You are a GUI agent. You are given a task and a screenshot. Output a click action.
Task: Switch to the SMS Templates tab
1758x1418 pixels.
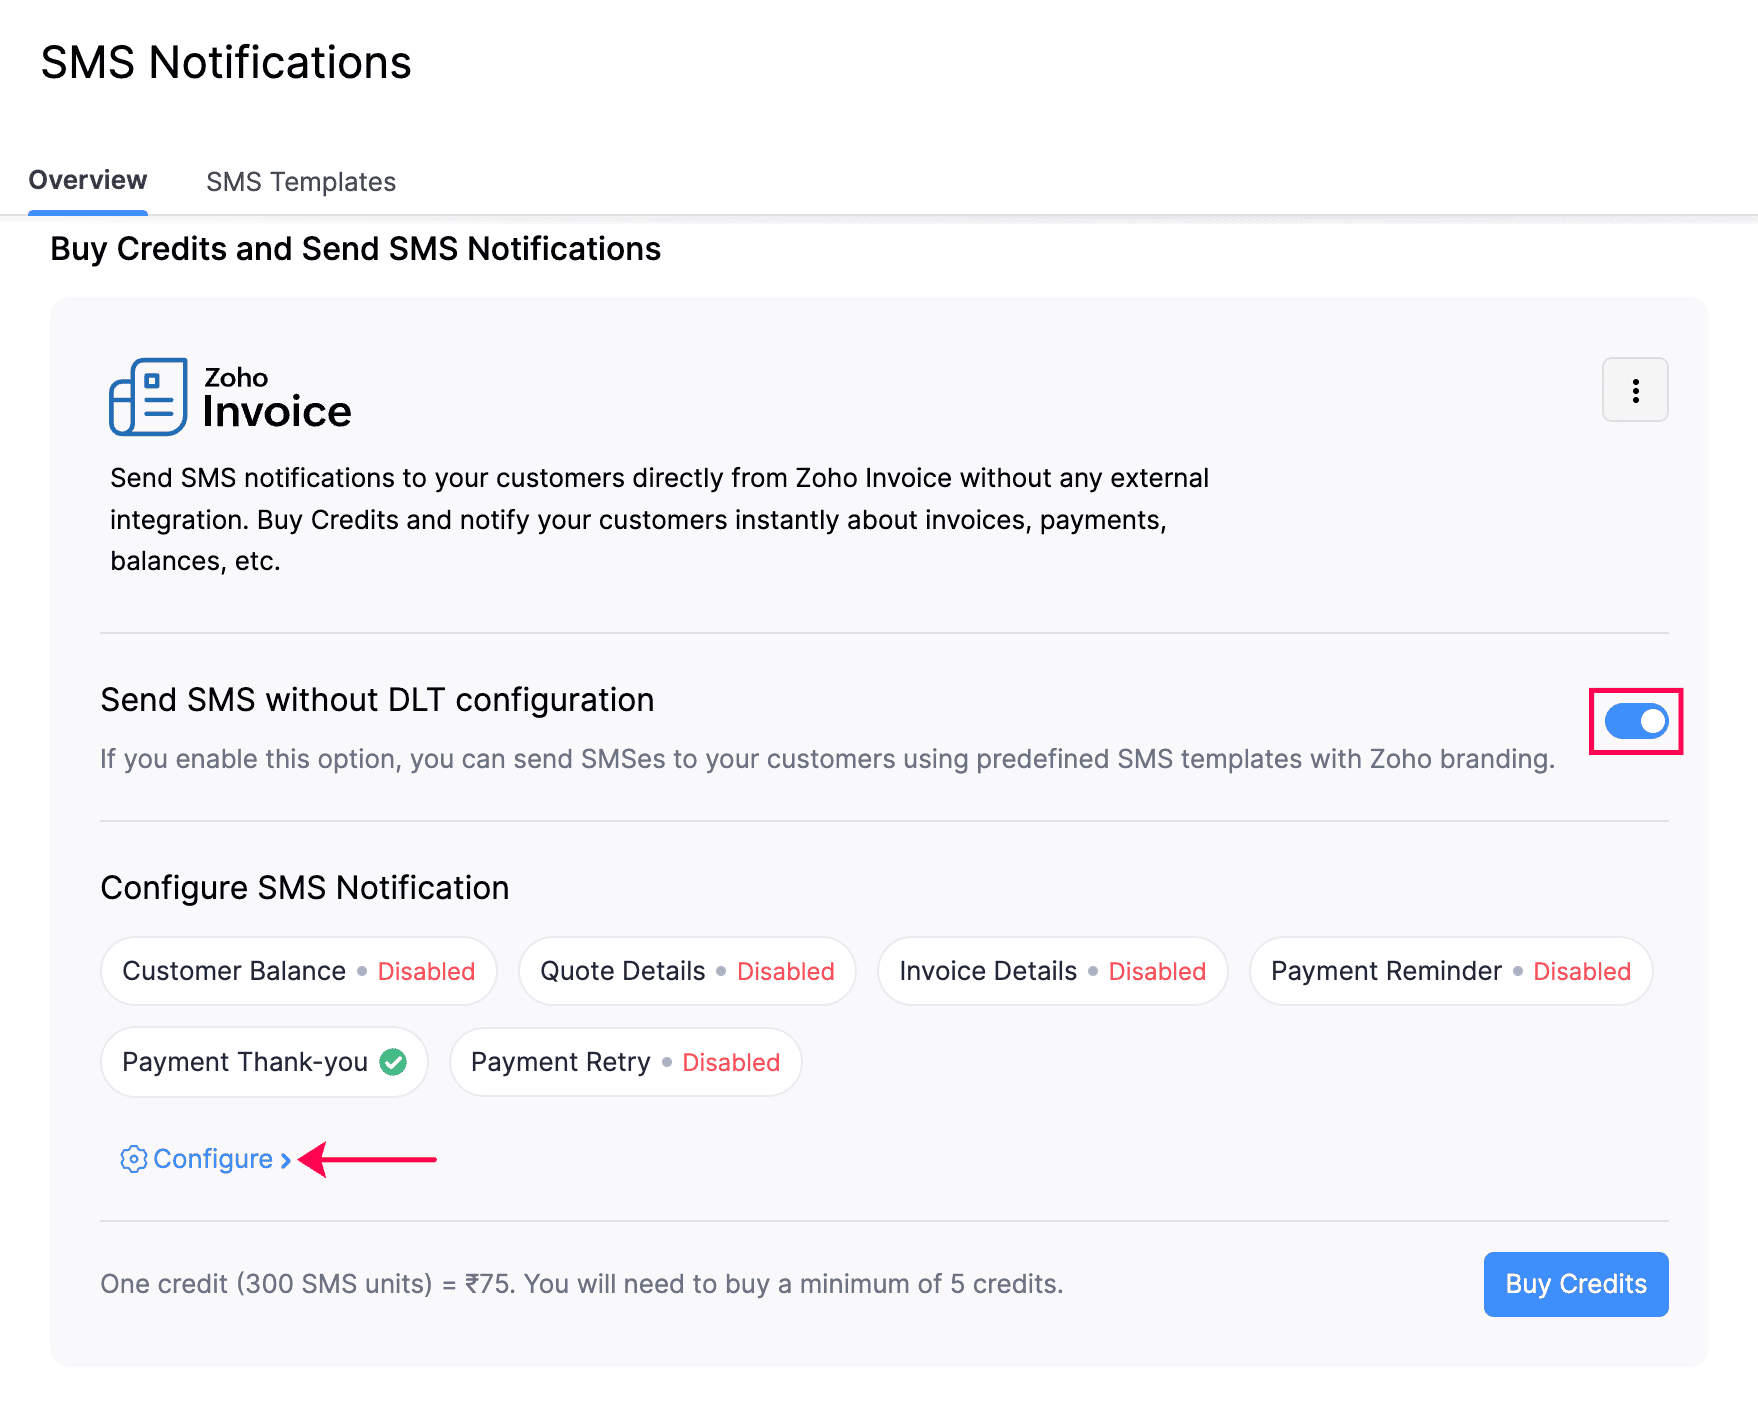(300, 181)
